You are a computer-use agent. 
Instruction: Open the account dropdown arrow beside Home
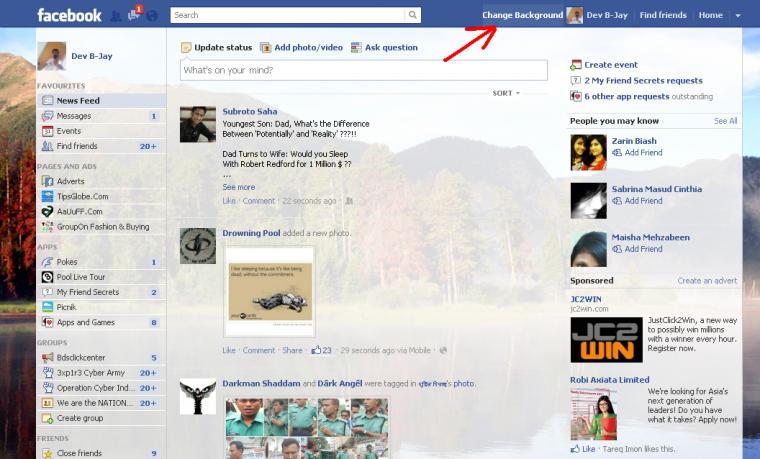click(738, 16)
